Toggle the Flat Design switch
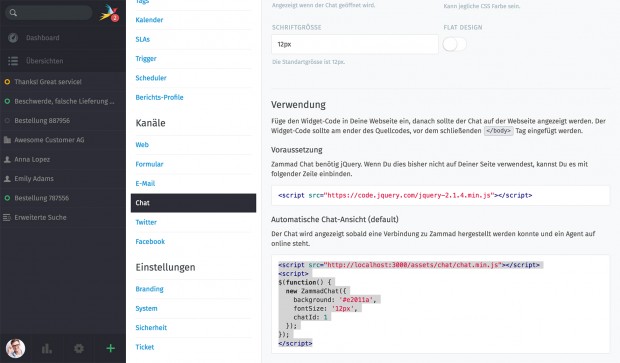The width and height of the screenshot is (620, 363). pyautogui.click(x=454, y=44)
